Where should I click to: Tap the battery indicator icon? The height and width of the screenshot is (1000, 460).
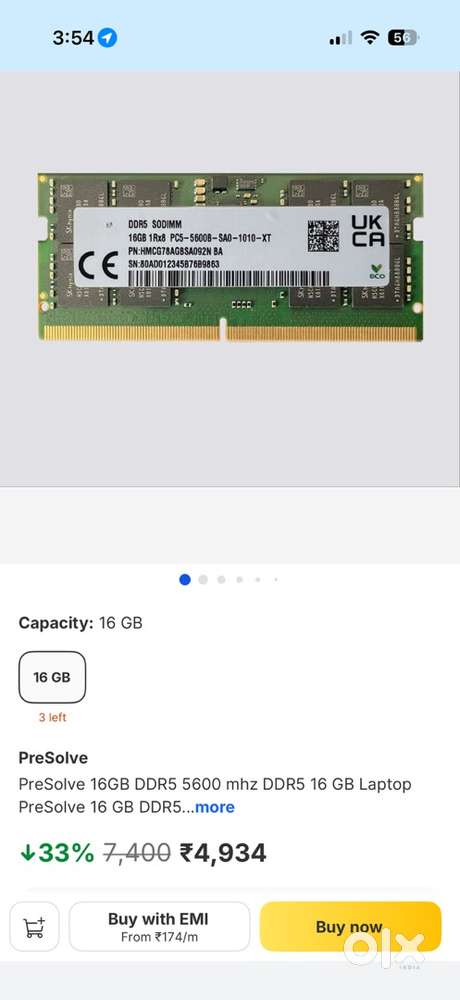point(403,38)
